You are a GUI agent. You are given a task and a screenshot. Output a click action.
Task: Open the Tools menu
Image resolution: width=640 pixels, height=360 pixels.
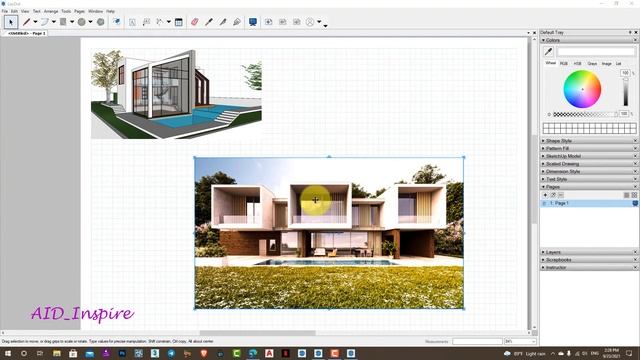pos(66,11)
